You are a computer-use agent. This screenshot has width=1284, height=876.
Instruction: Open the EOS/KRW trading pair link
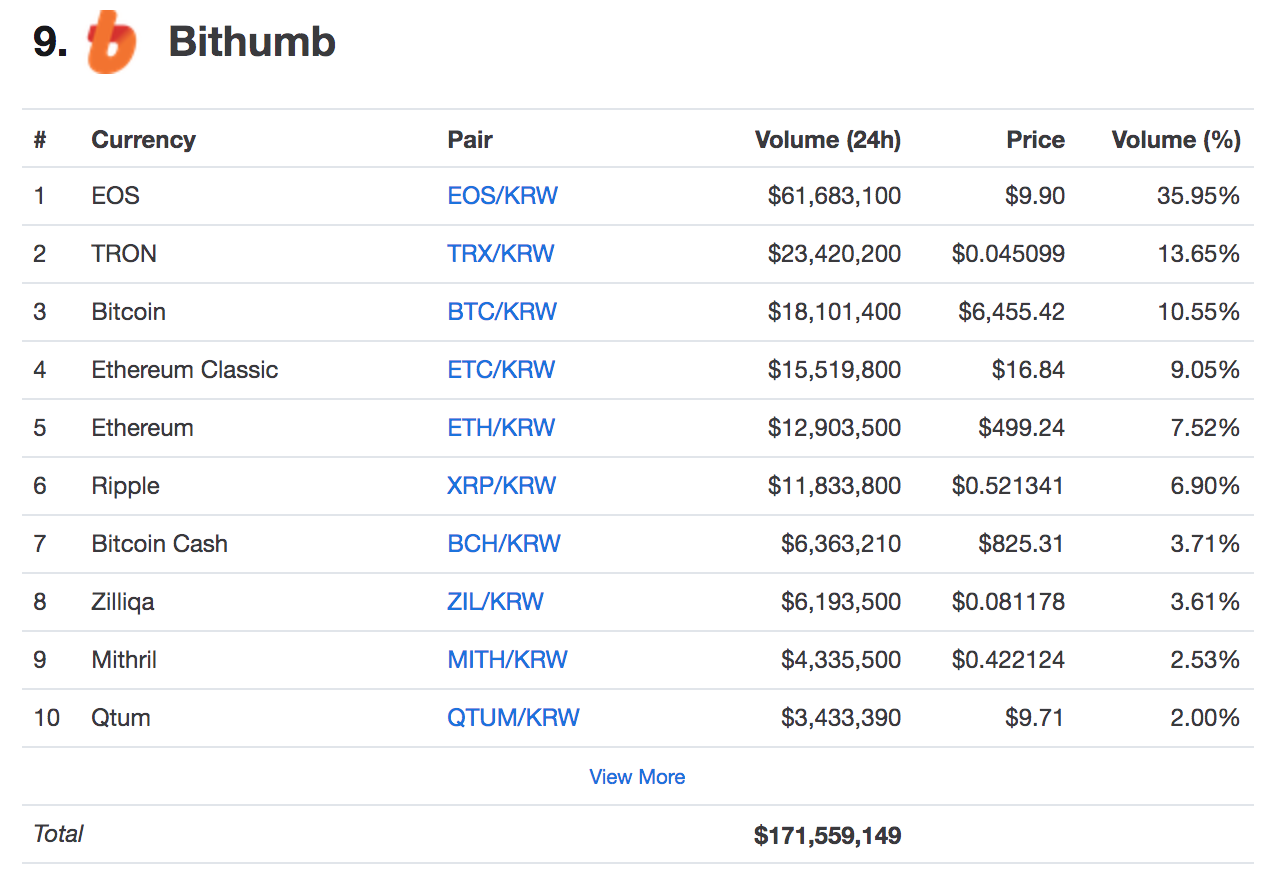click(502, 196)
